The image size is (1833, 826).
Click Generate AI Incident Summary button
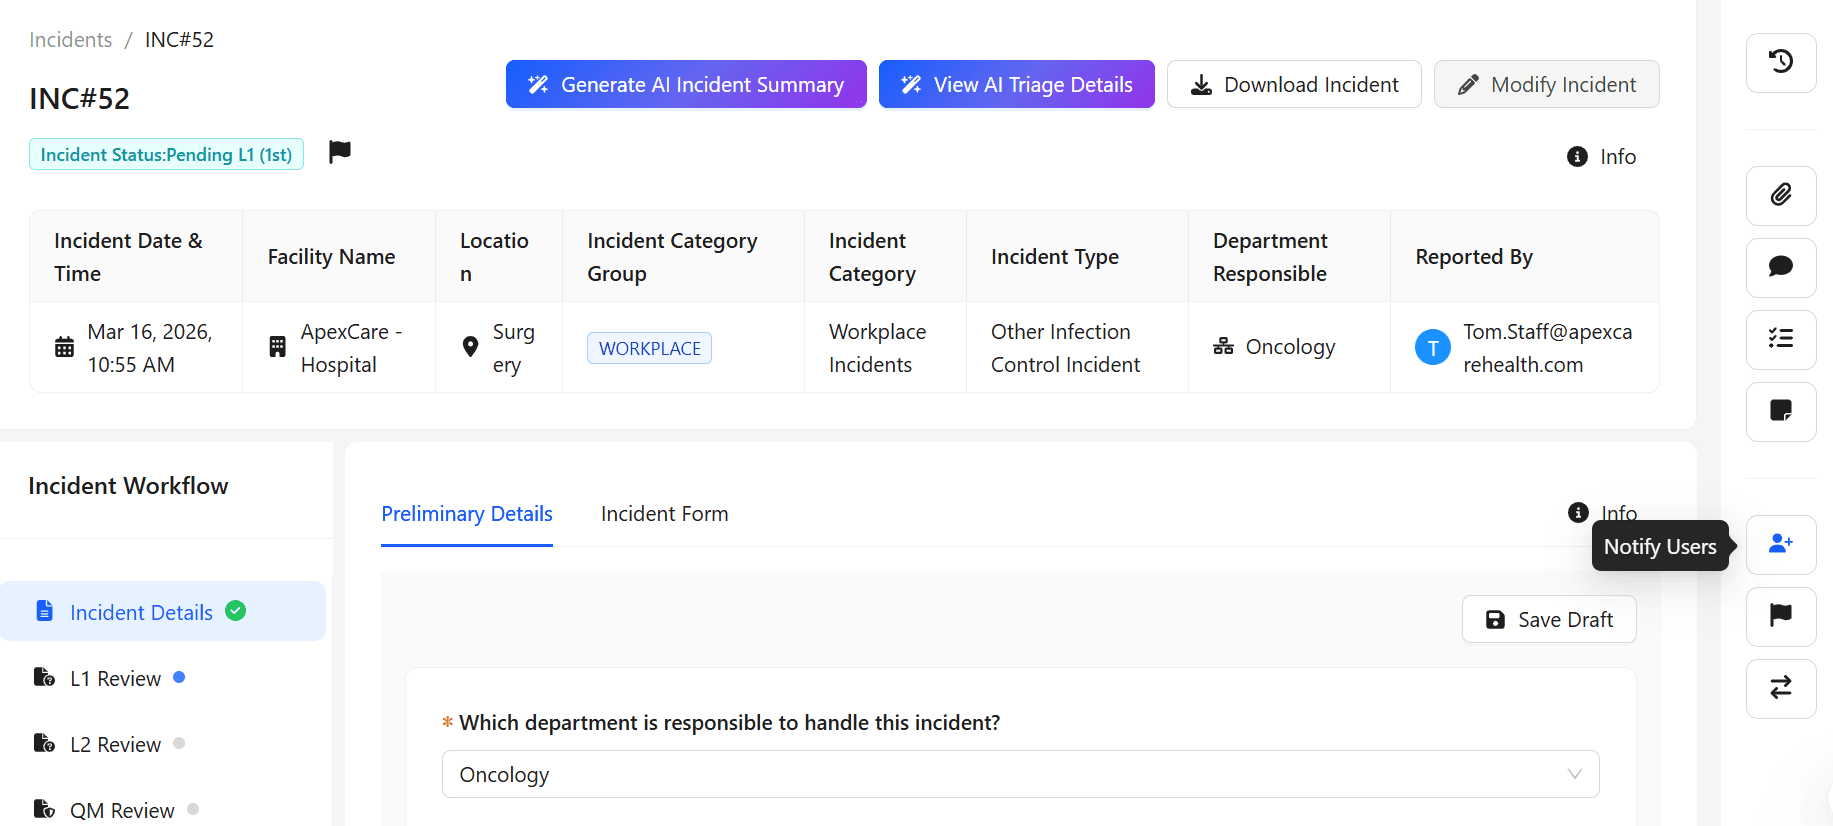pyautogui.click(x=686, y=85)
